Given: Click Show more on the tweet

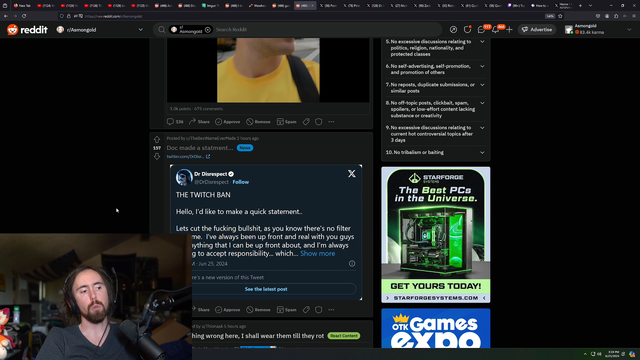Looking at the screenshot, I should 318,253.
